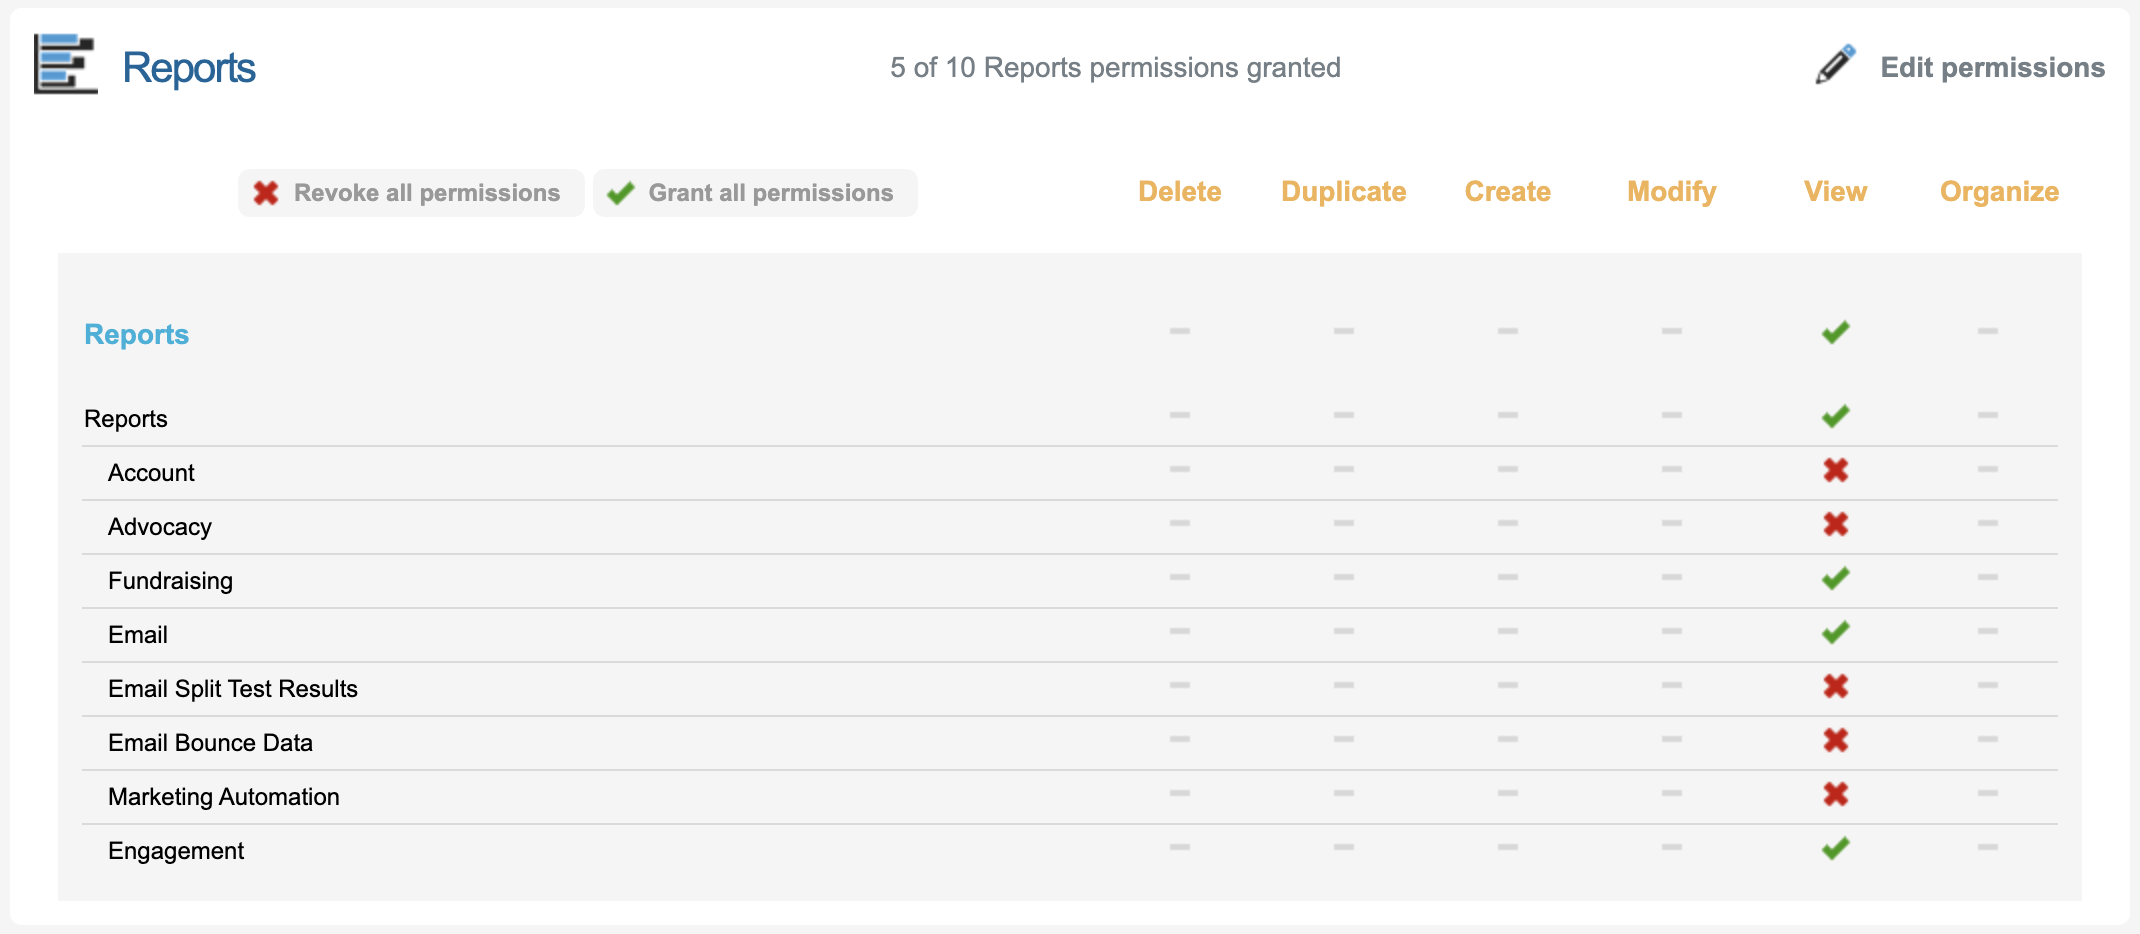
Task: Click the green View checkmark for Engagement
Action: coord(1835,848)
